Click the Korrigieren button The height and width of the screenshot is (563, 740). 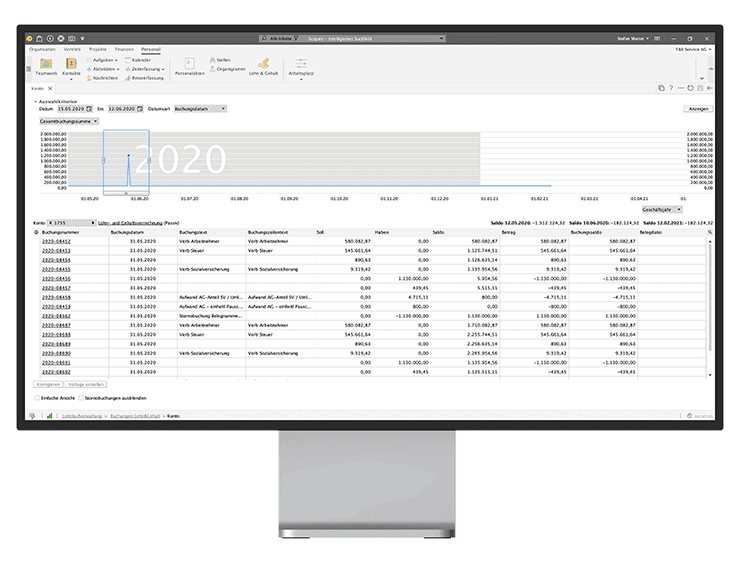[50, 383]
